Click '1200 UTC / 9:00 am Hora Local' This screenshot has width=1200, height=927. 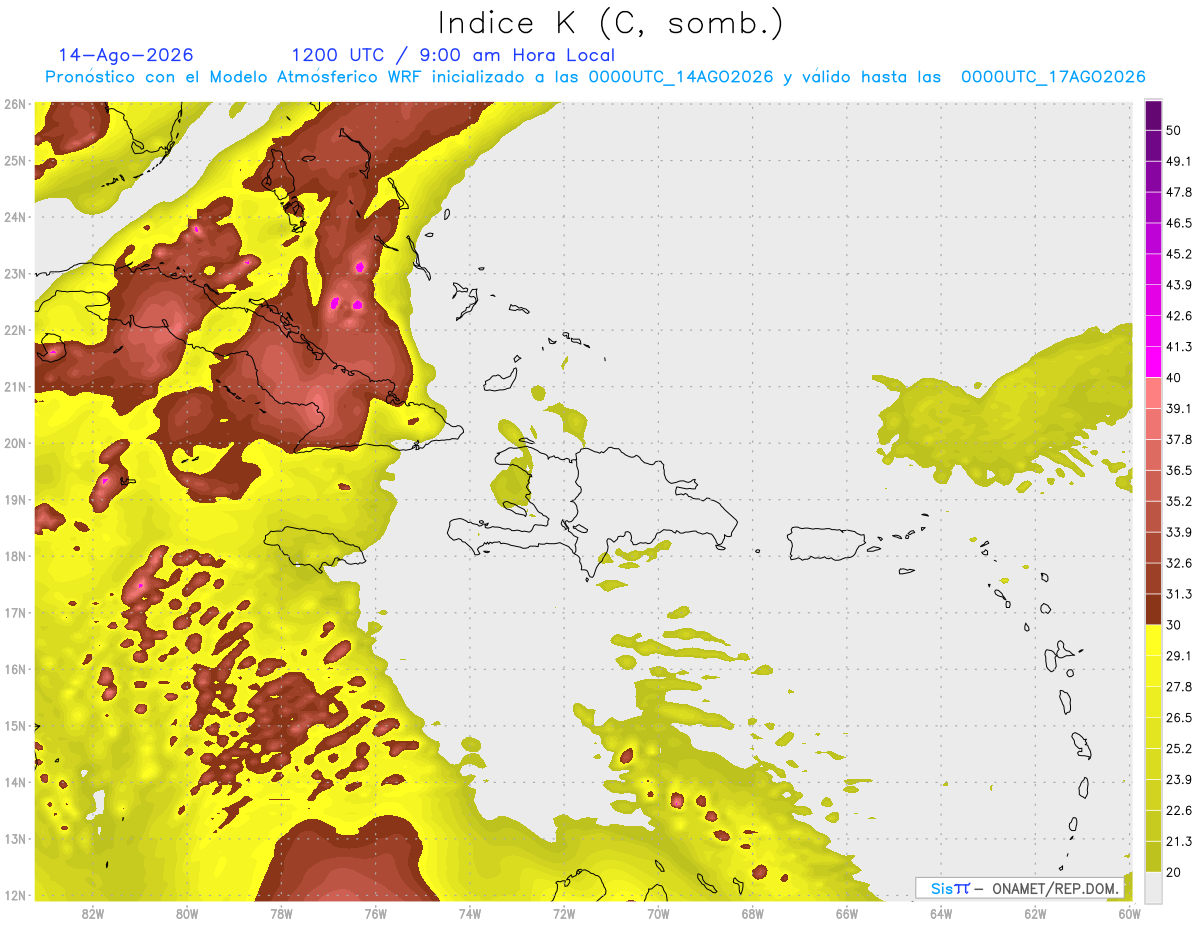coord(453,55)
